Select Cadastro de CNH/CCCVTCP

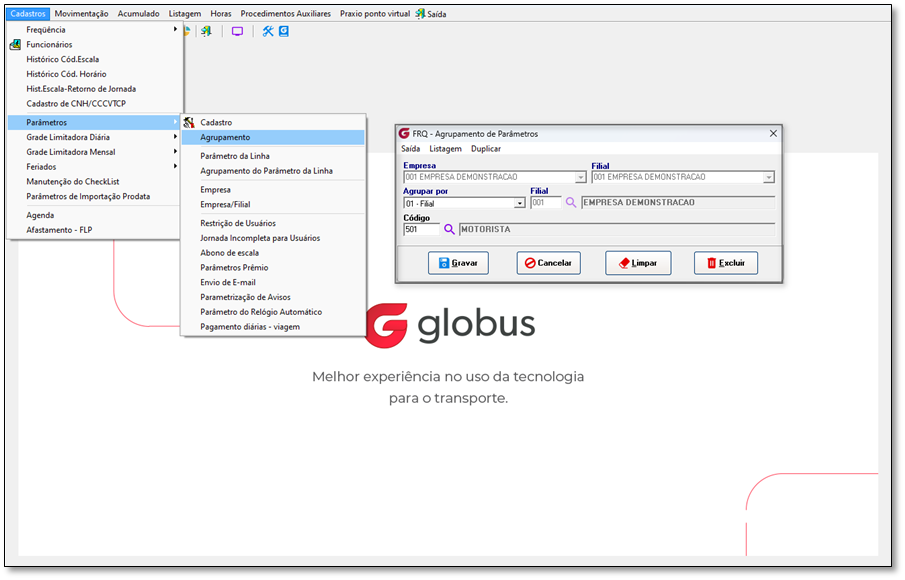click(95, 104)
